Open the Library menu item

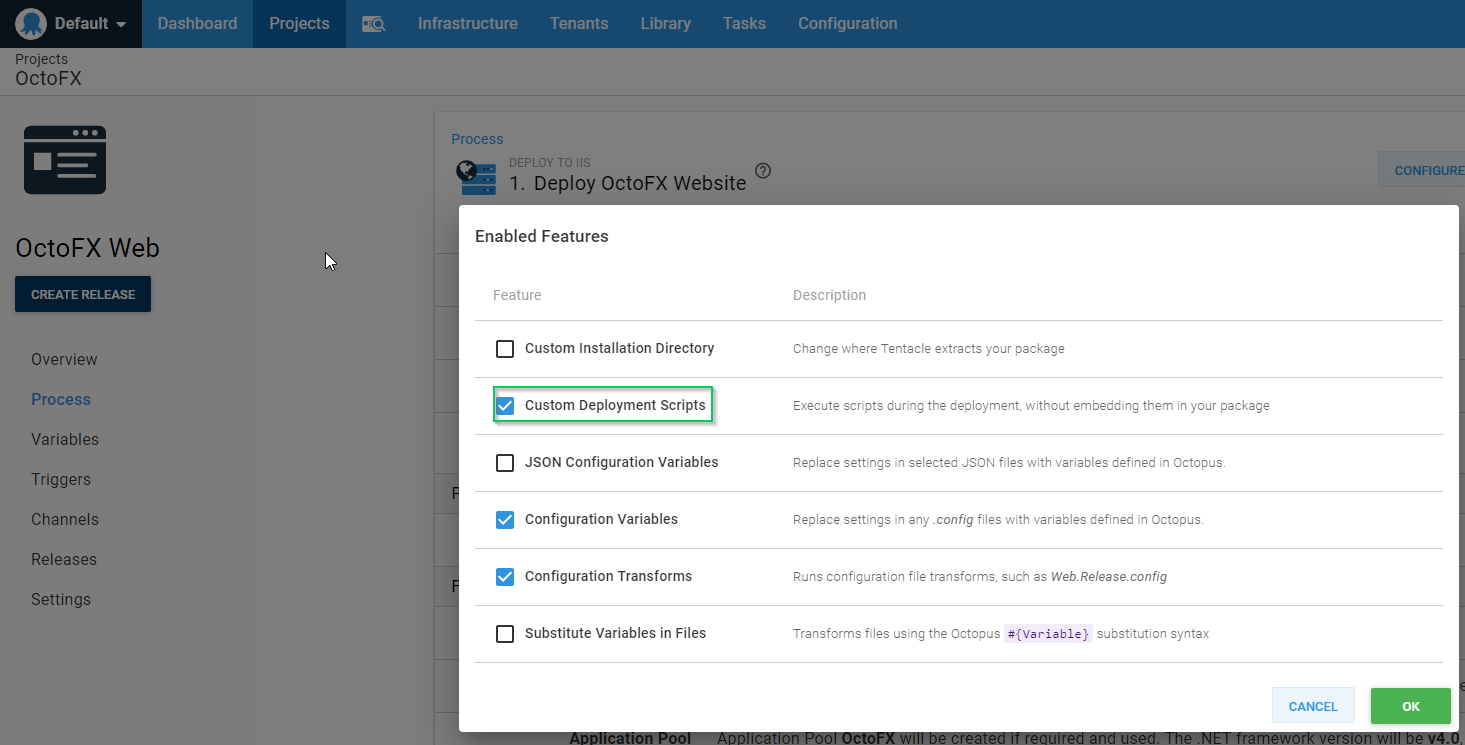tap(665, 24)
